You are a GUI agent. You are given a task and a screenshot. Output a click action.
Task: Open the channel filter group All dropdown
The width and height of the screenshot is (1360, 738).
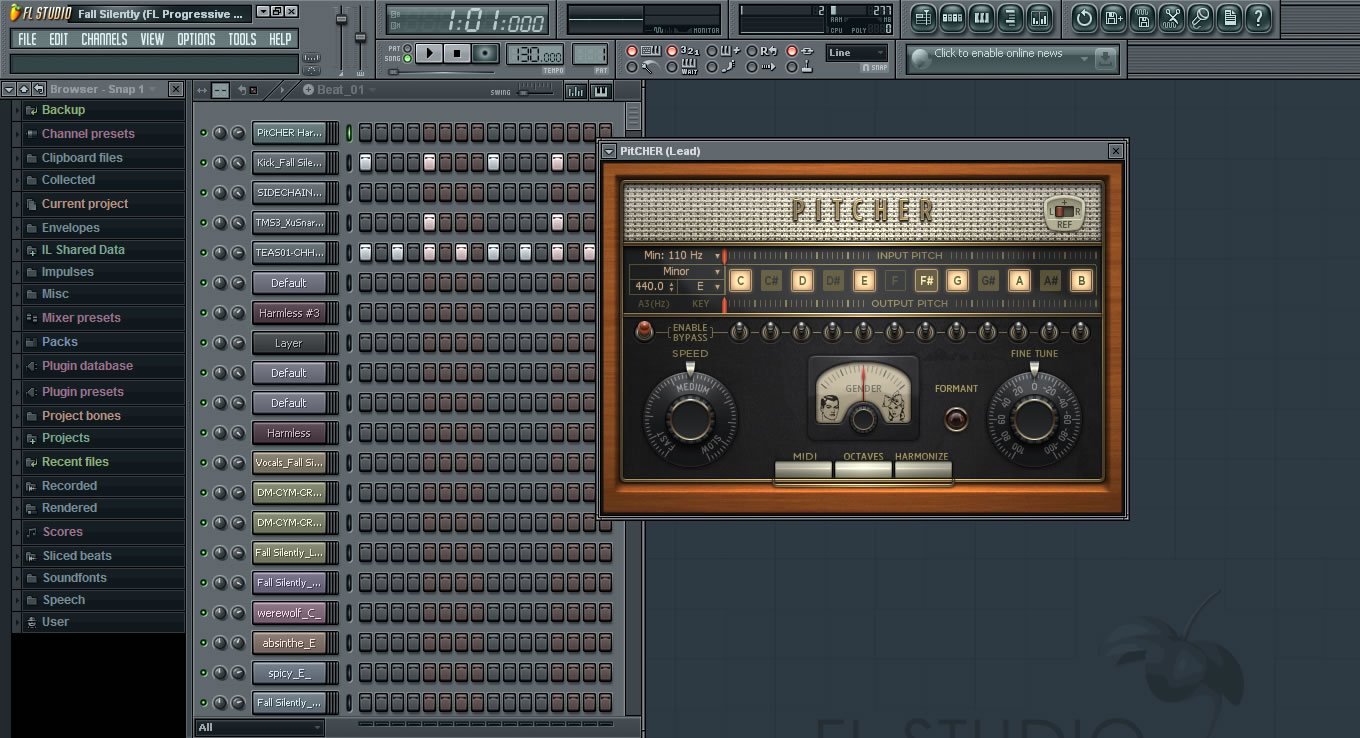click(x=260, y=727)
